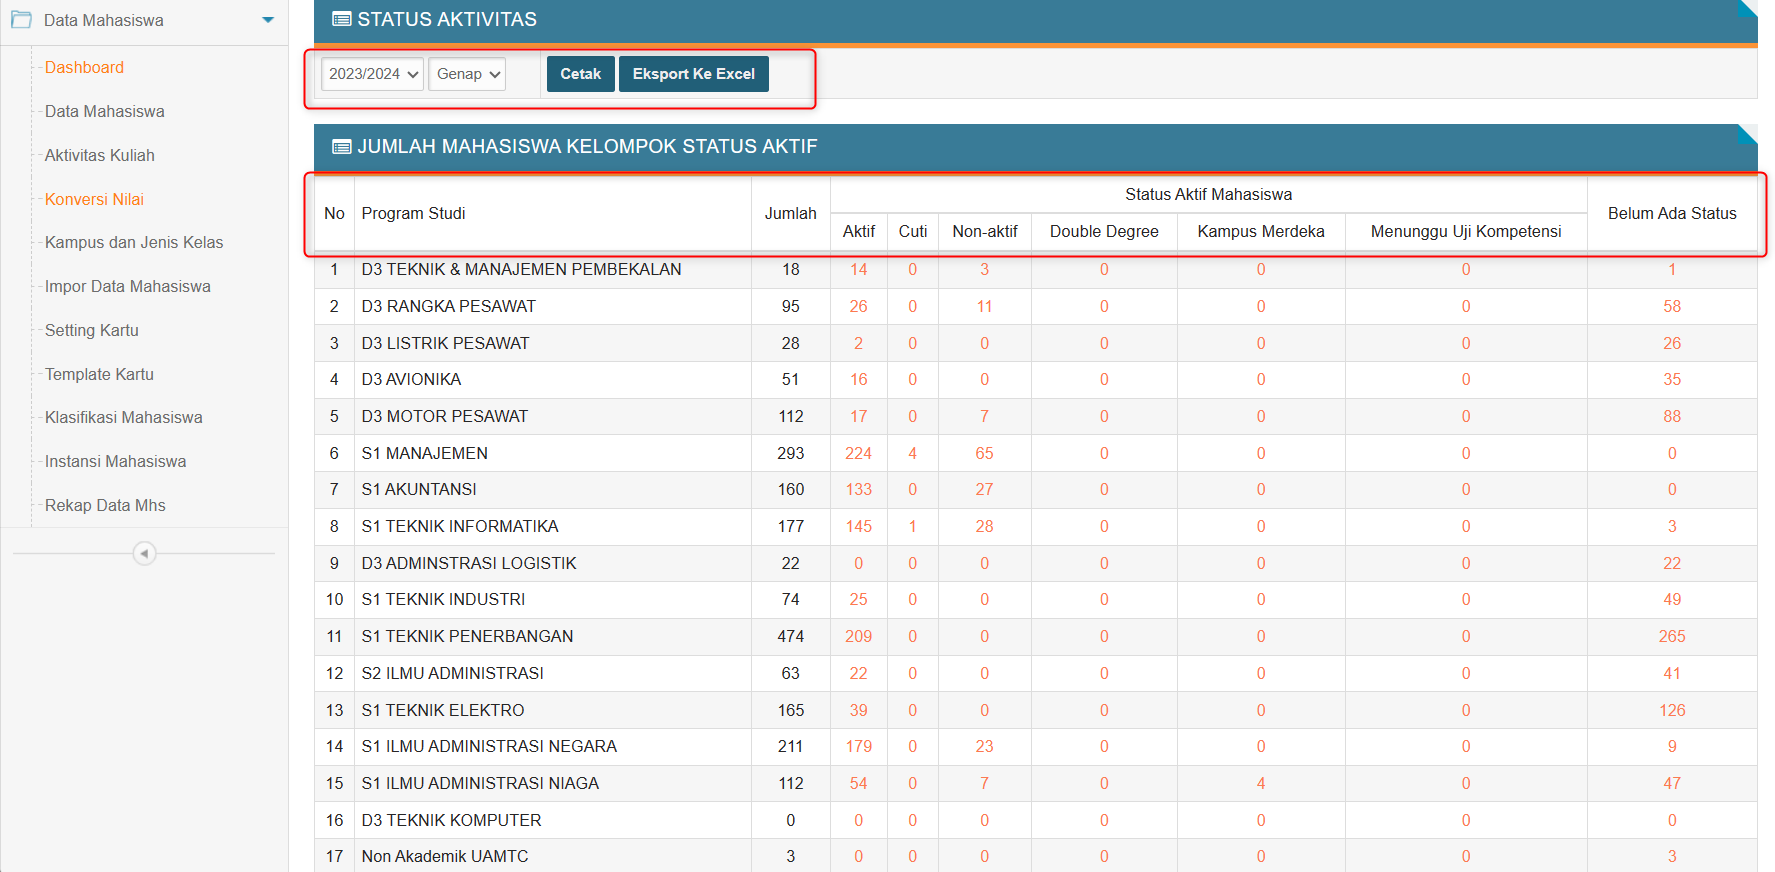Open the Genap semester dropdown
1775x872 pixels.
pyautogui.click(x=467, y=74)
